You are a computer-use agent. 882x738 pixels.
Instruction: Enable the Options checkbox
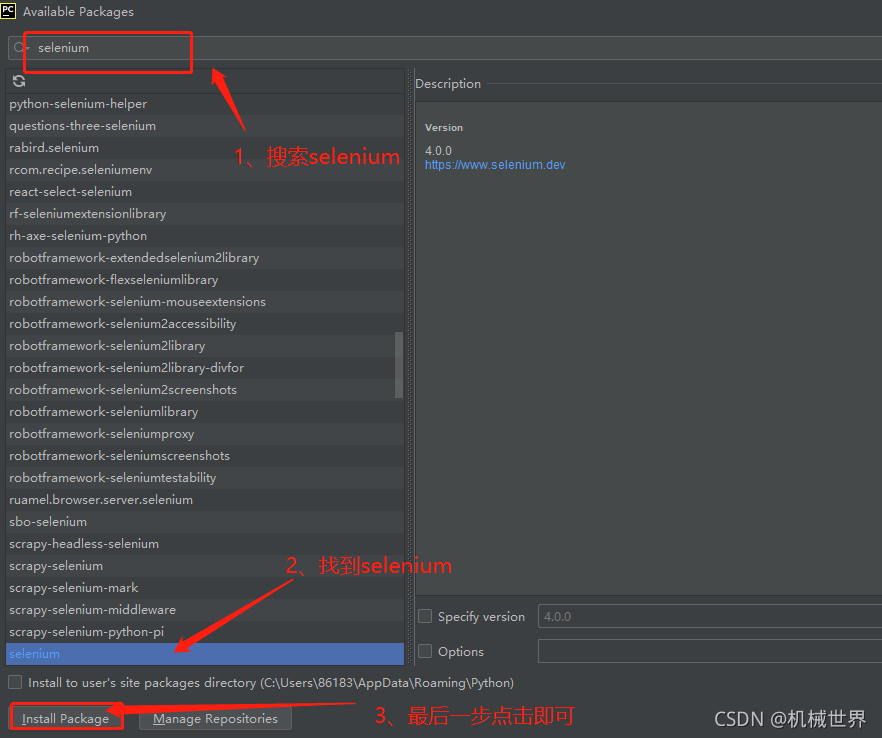(425, 651)
